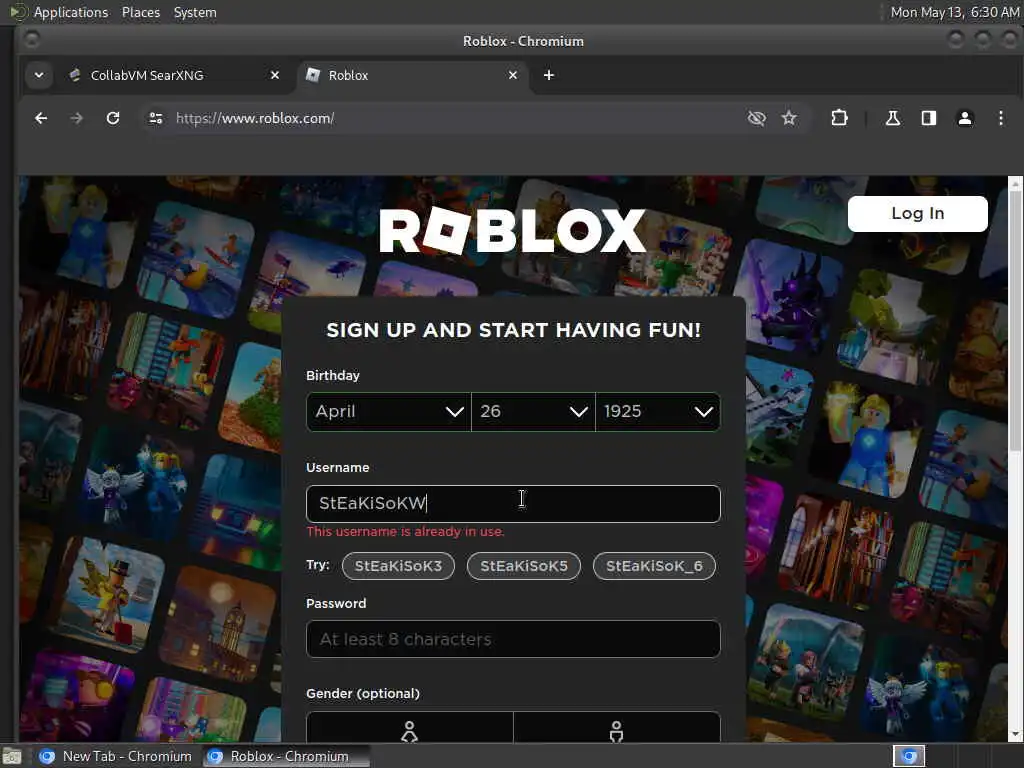The image size is (1024, 768).
Task: Toggle the browser side panel icon
Action: (929, 118)
